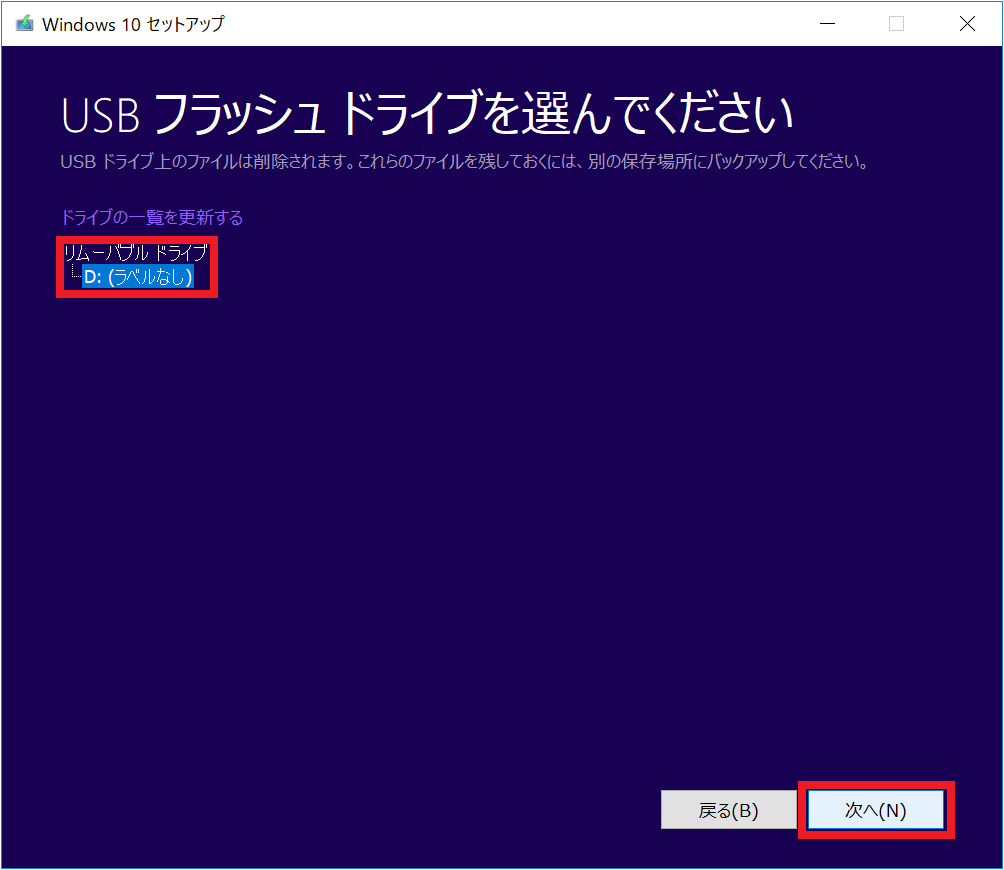Click empty title bar area right of title

[x=500, y=24]
